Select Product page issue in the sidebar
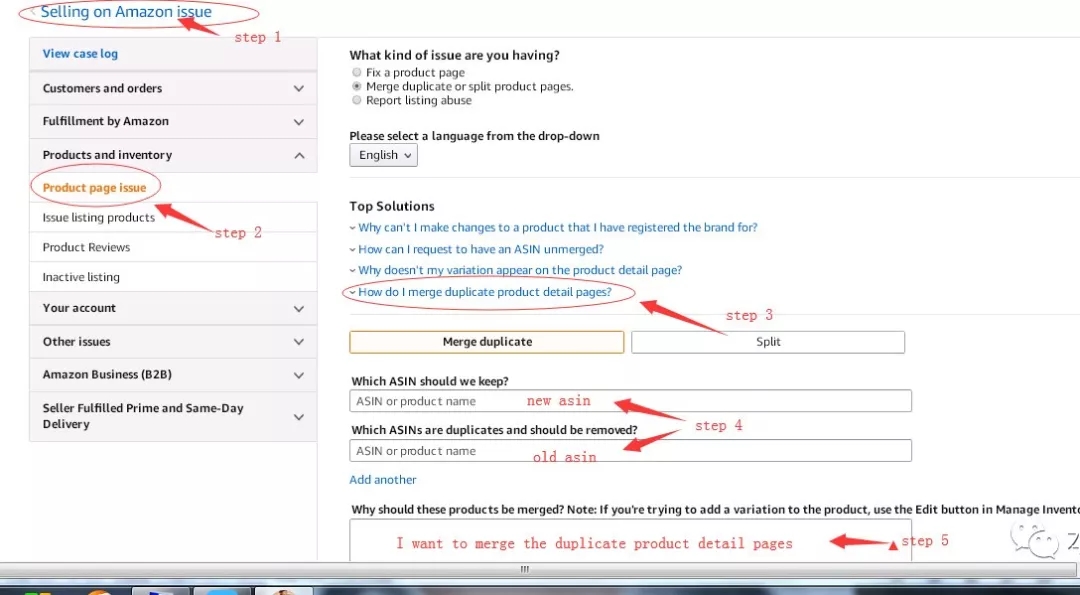This screenshot has width=1080, height=595. (x=94, y=187)
